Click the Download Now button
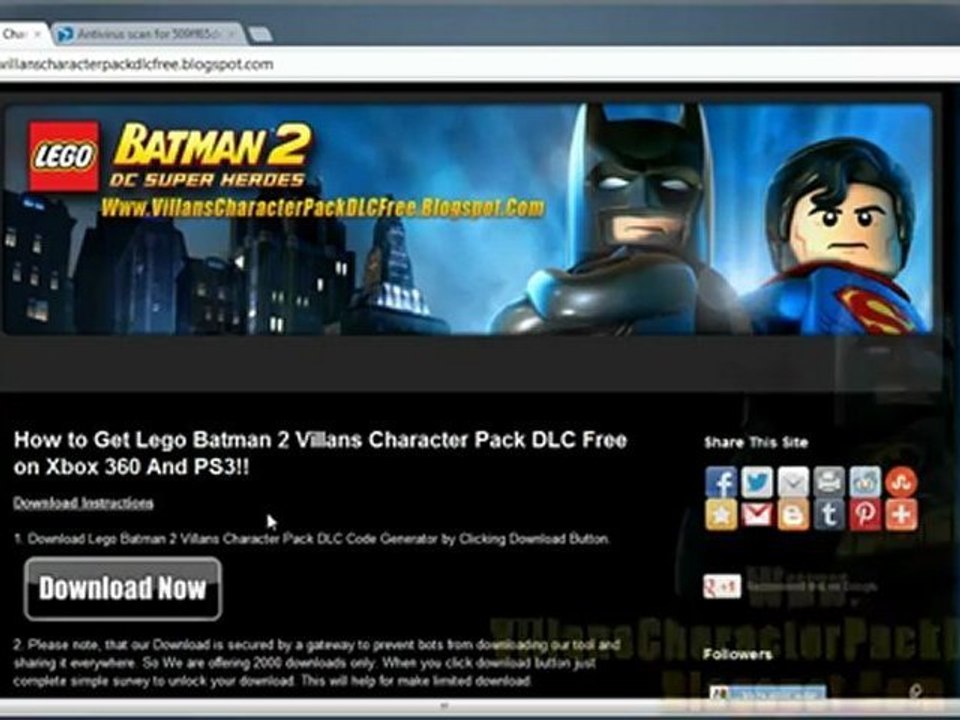The image size is (960, 720). (123, 588)
